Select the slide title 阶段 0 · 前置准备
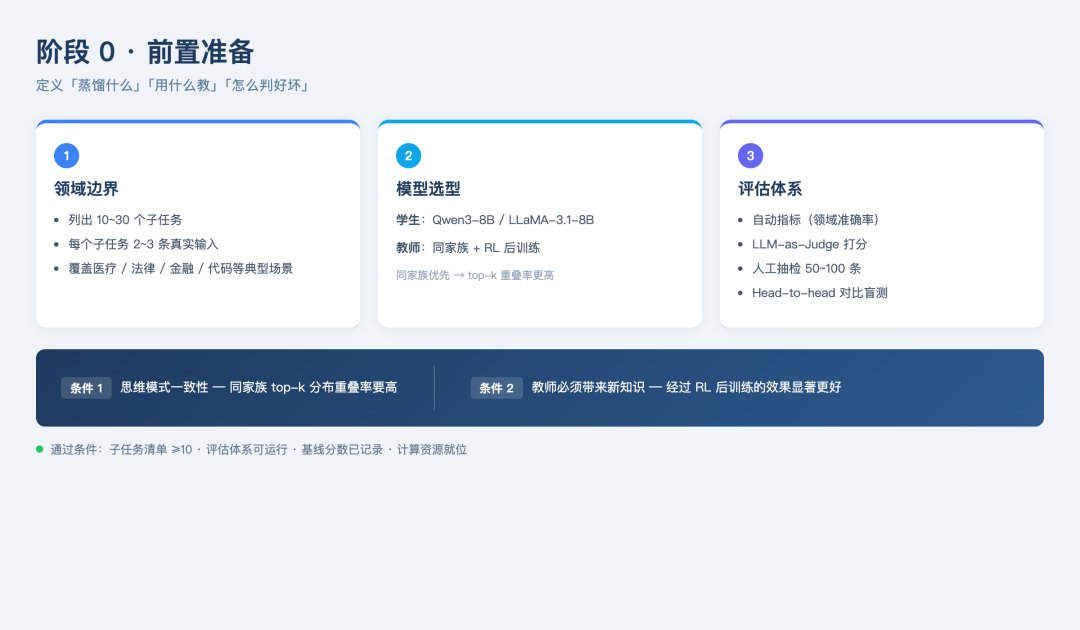Image resolution: width=1080 pixels, height=630 pixels. coord(145,52)
